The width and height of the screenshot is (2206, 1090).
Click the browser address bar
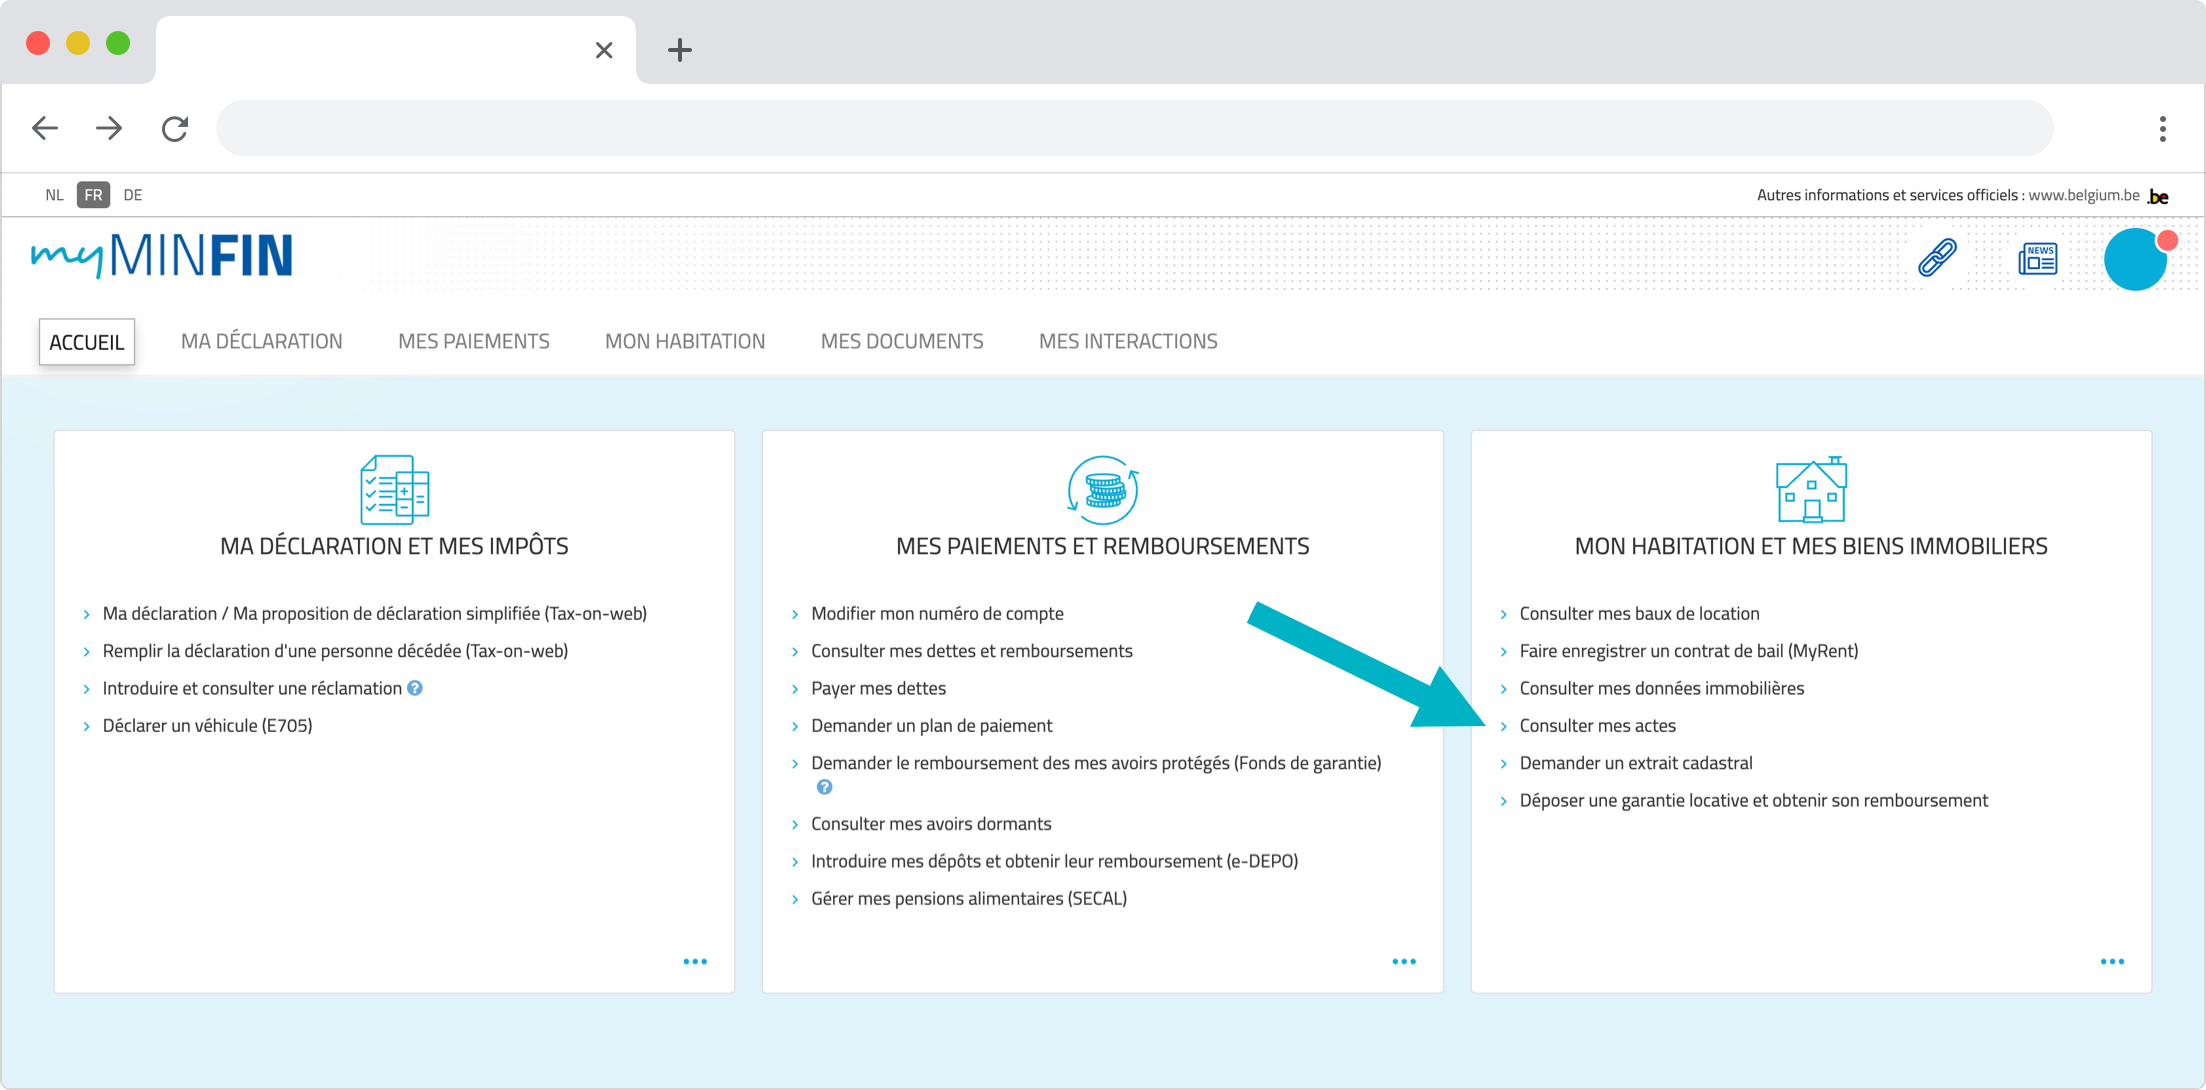(x=1135, y=128)
